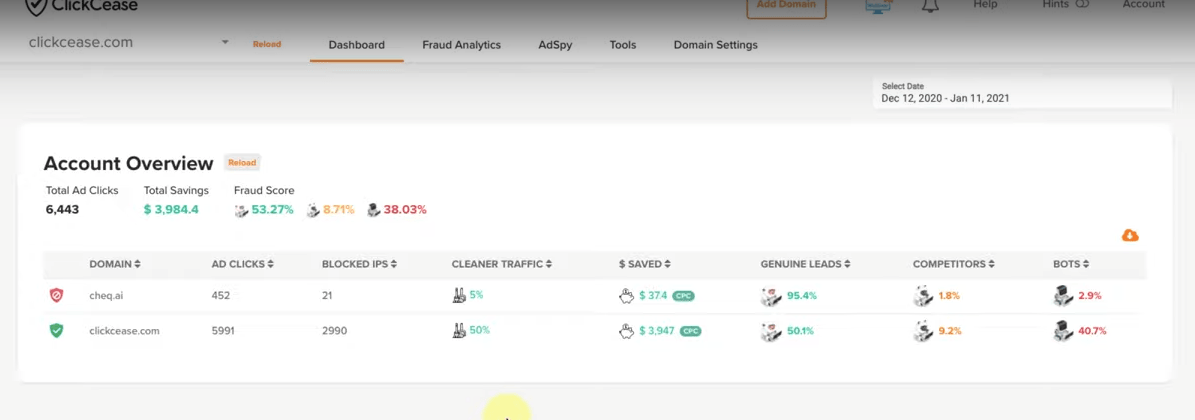The height and width of the screenshot is (420, 1195).
Task: Open the Help menu
Action: coord(985,5)
